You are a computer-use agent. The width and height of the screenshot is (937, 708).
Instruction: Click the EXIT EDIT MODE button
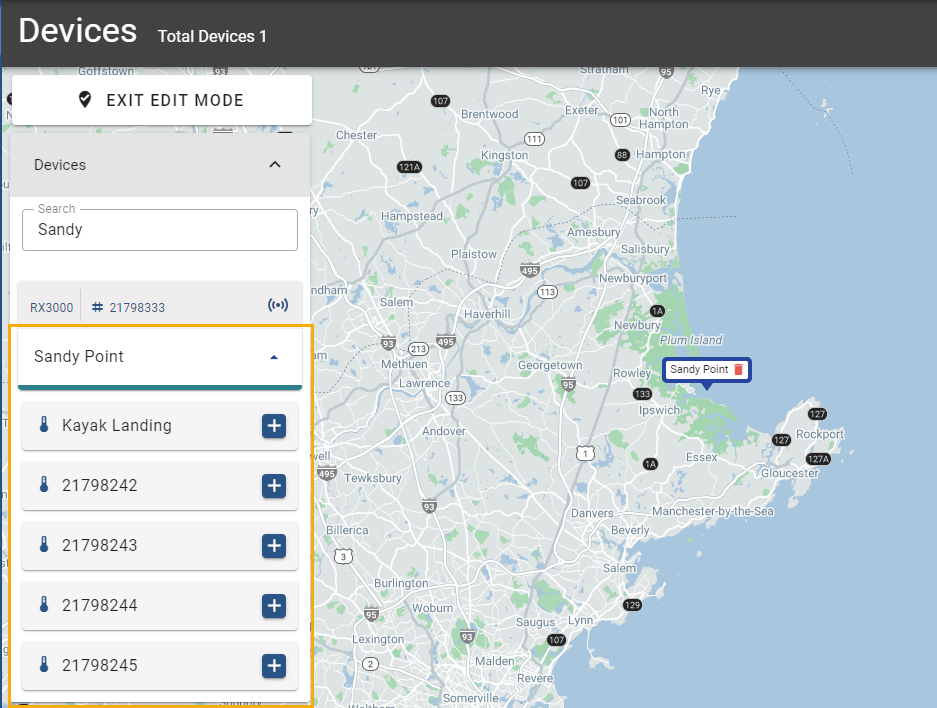click(160, 100)
